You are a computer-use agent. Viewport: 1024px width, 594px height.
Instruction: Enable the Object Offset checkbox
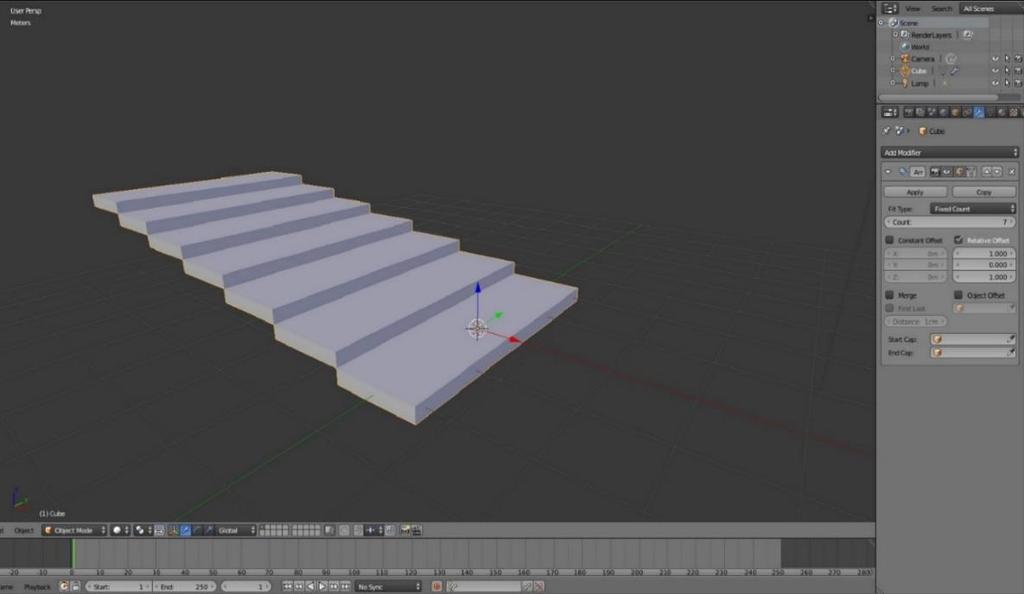pyautogui.click(x=959, y=295)
